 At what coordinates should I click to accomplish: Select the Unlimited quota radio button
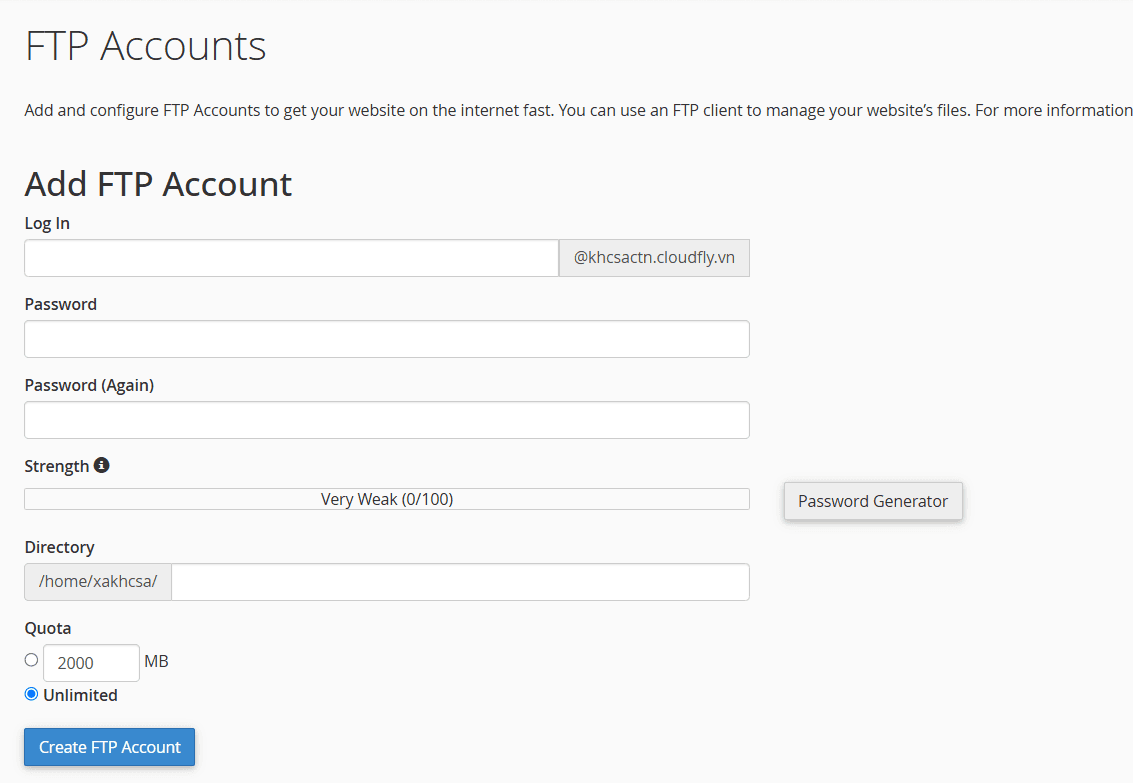point(31,694)
